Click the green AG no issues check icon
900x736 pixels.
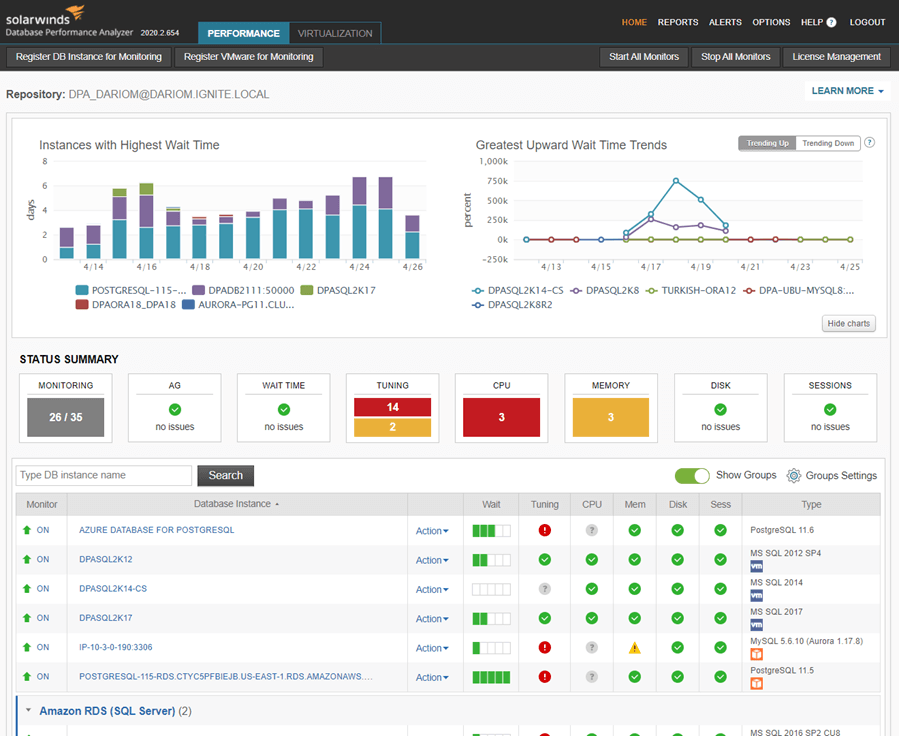[174, 409]
